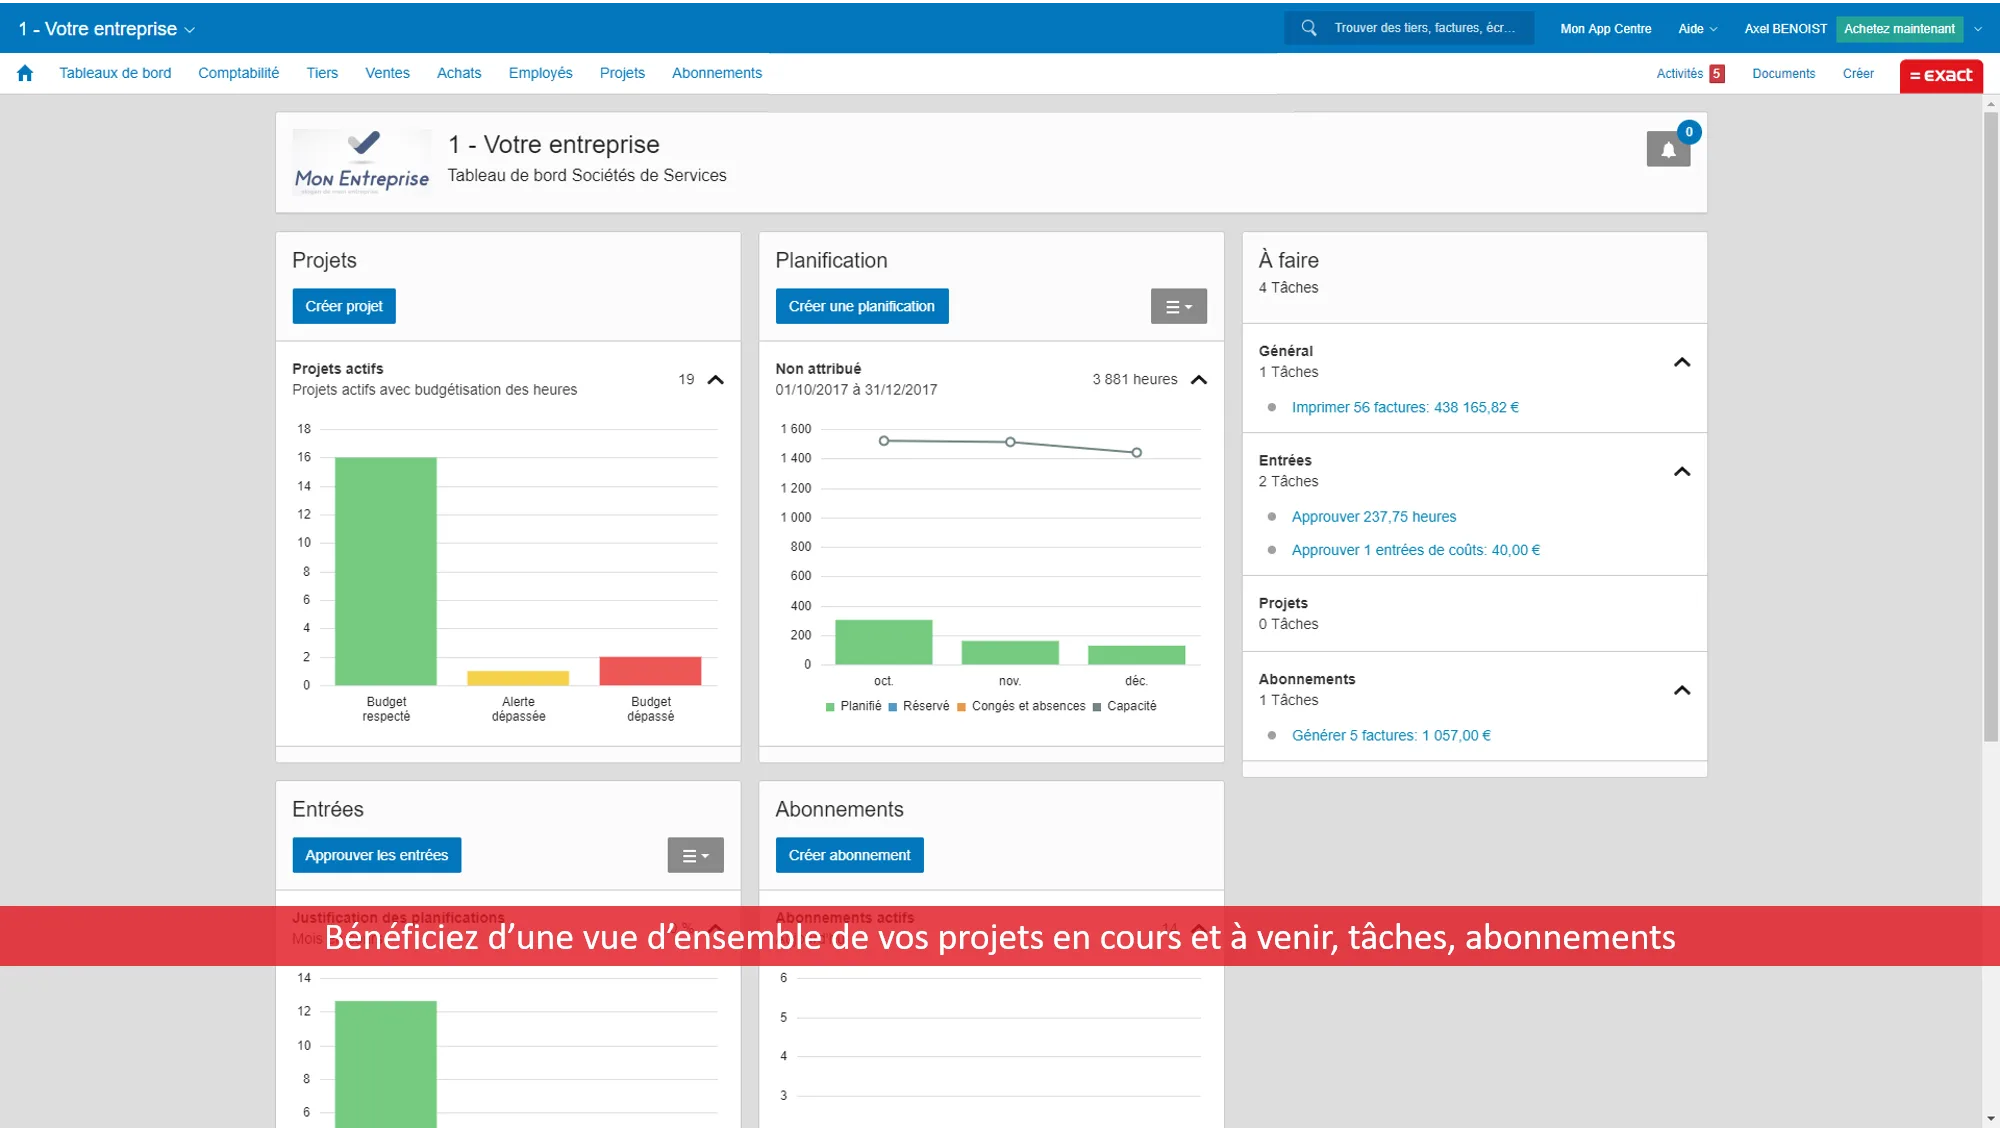Image resolution: width=2000 pixels, height=1128 pixels.
Task: Toggle the Congés et absences legend swatch
Action: 961,707
